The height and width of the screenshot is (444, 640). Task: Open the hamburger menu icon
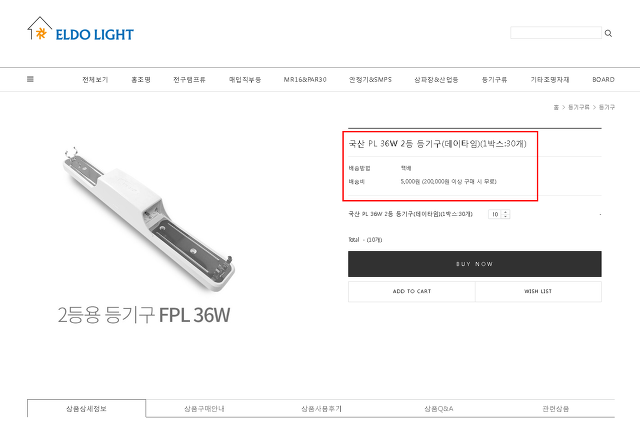[30, 79]
